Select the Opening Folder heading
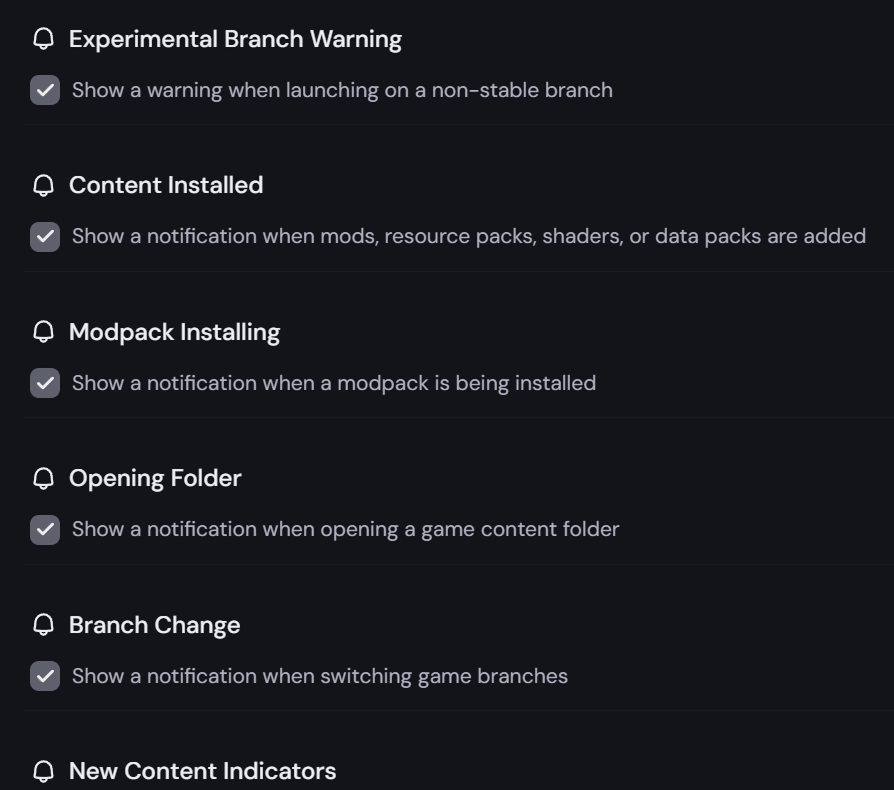The image size is (894, 790). tap(155, 478)
